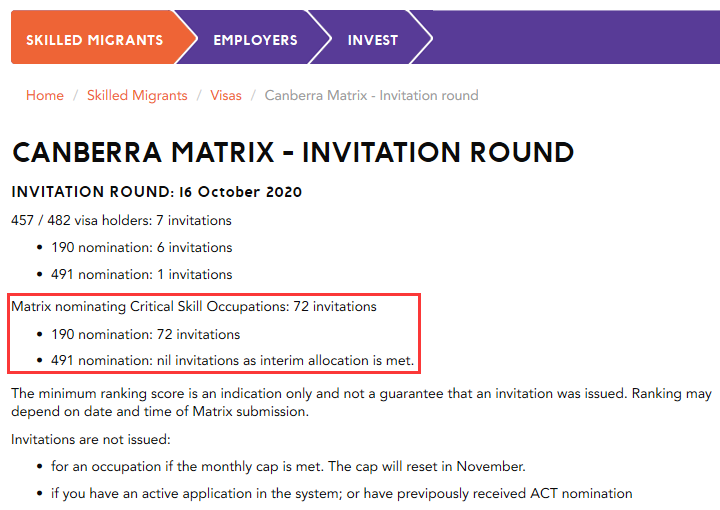Click the minimum ranking score paragraph

click(360, 402)
